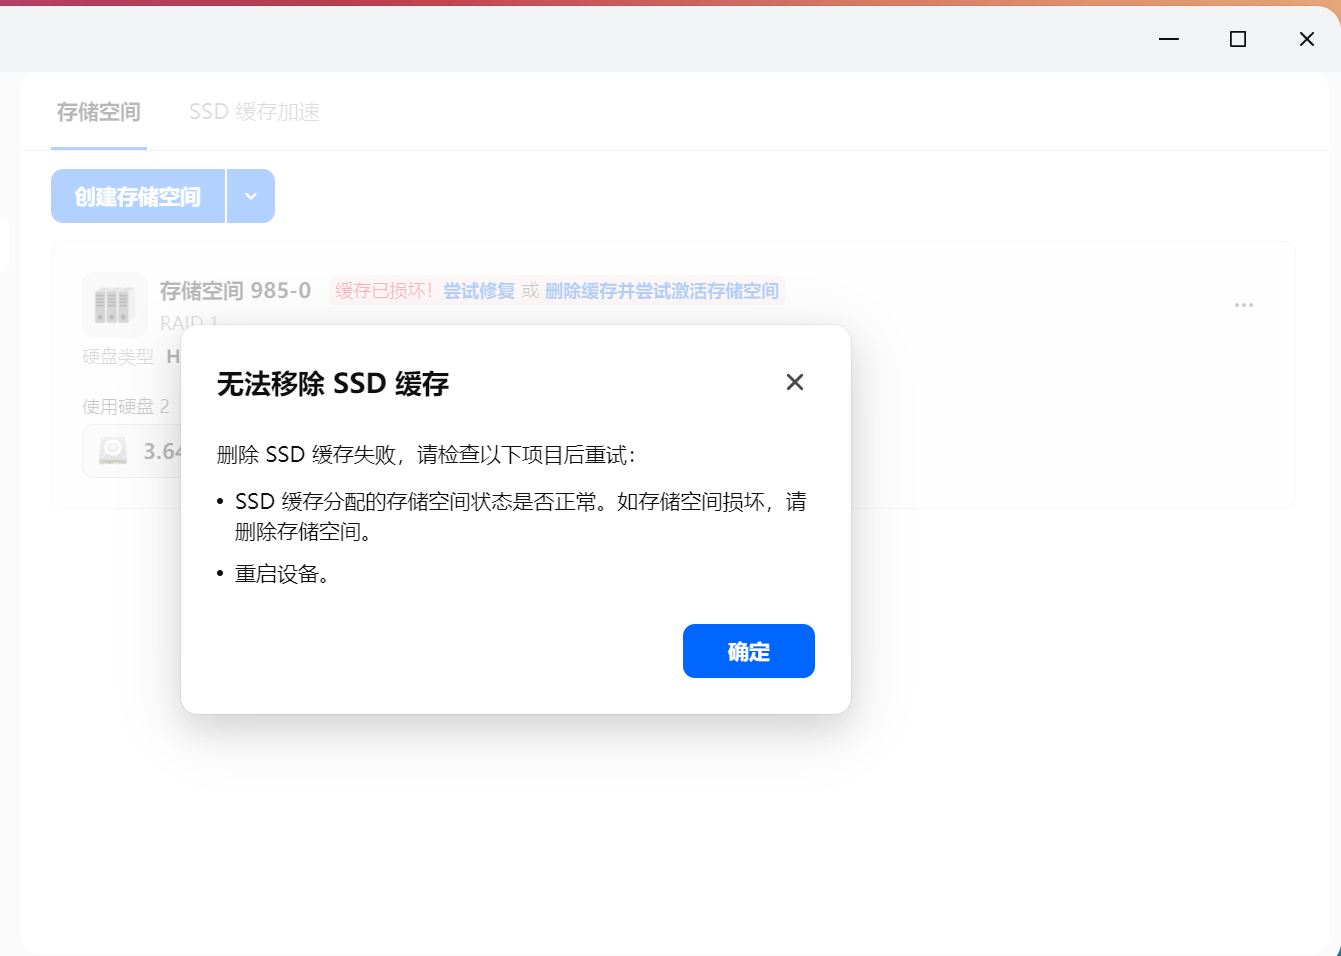Switch to the SSD 缓存加速 tab
1341x956 pixels.
pyautogui.click(x=253, y=111)
